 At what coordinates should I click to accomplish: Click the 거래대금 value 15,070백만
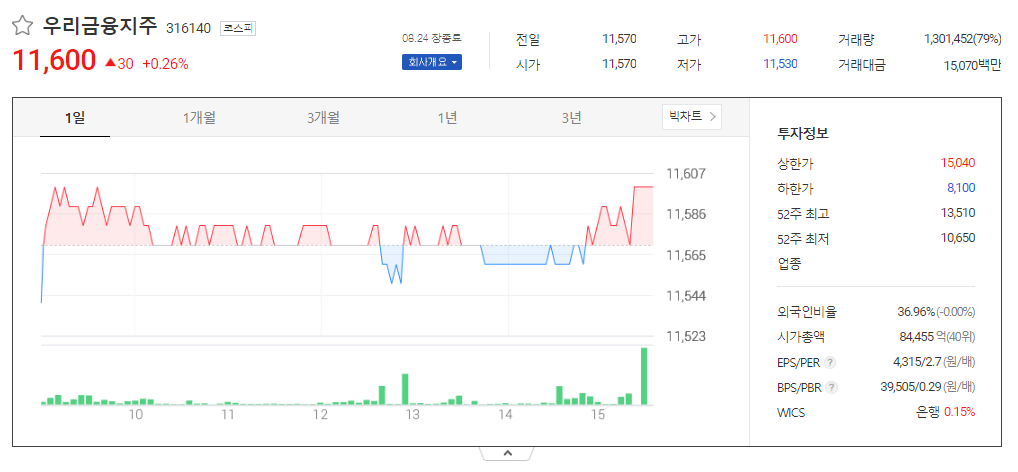(972, 64)
